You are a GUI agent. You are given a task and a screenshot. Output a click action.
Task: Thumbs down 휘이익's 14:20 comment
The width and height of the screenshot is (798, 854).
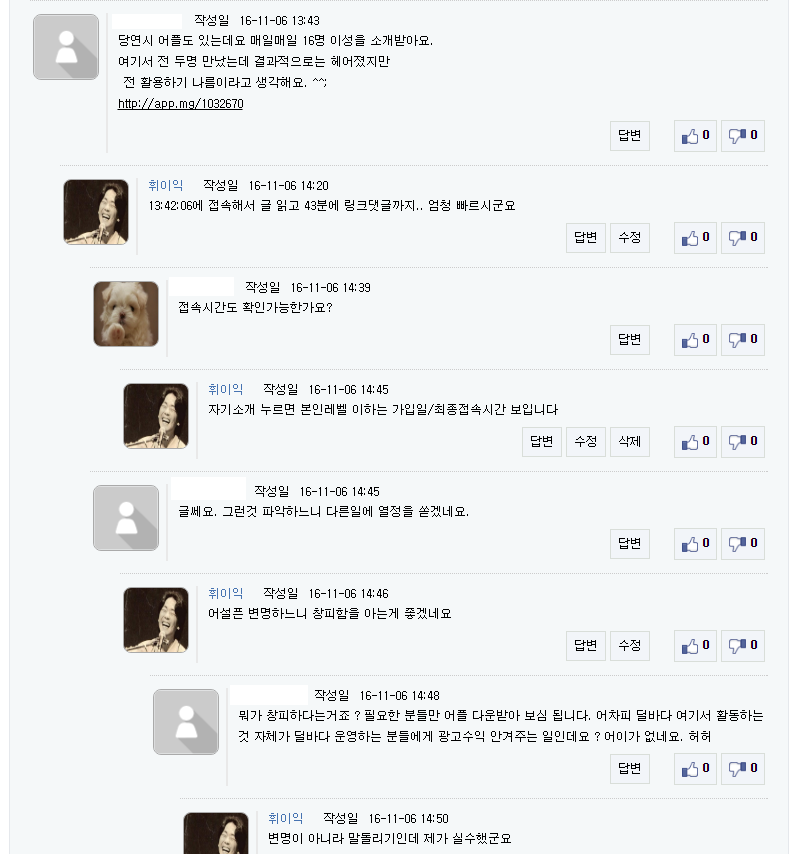(x=742, y=238)
